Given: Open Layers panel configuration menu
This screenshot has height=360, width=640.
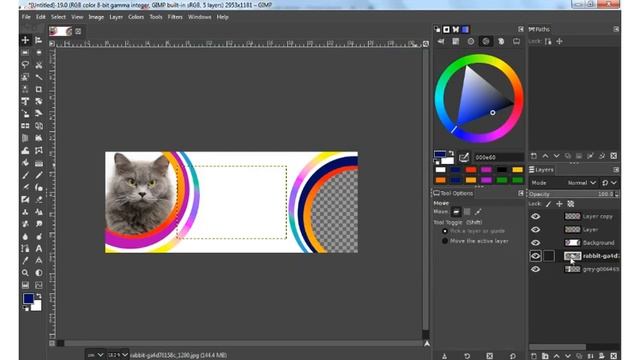Looking at the screenshot, I should [616, 169].
